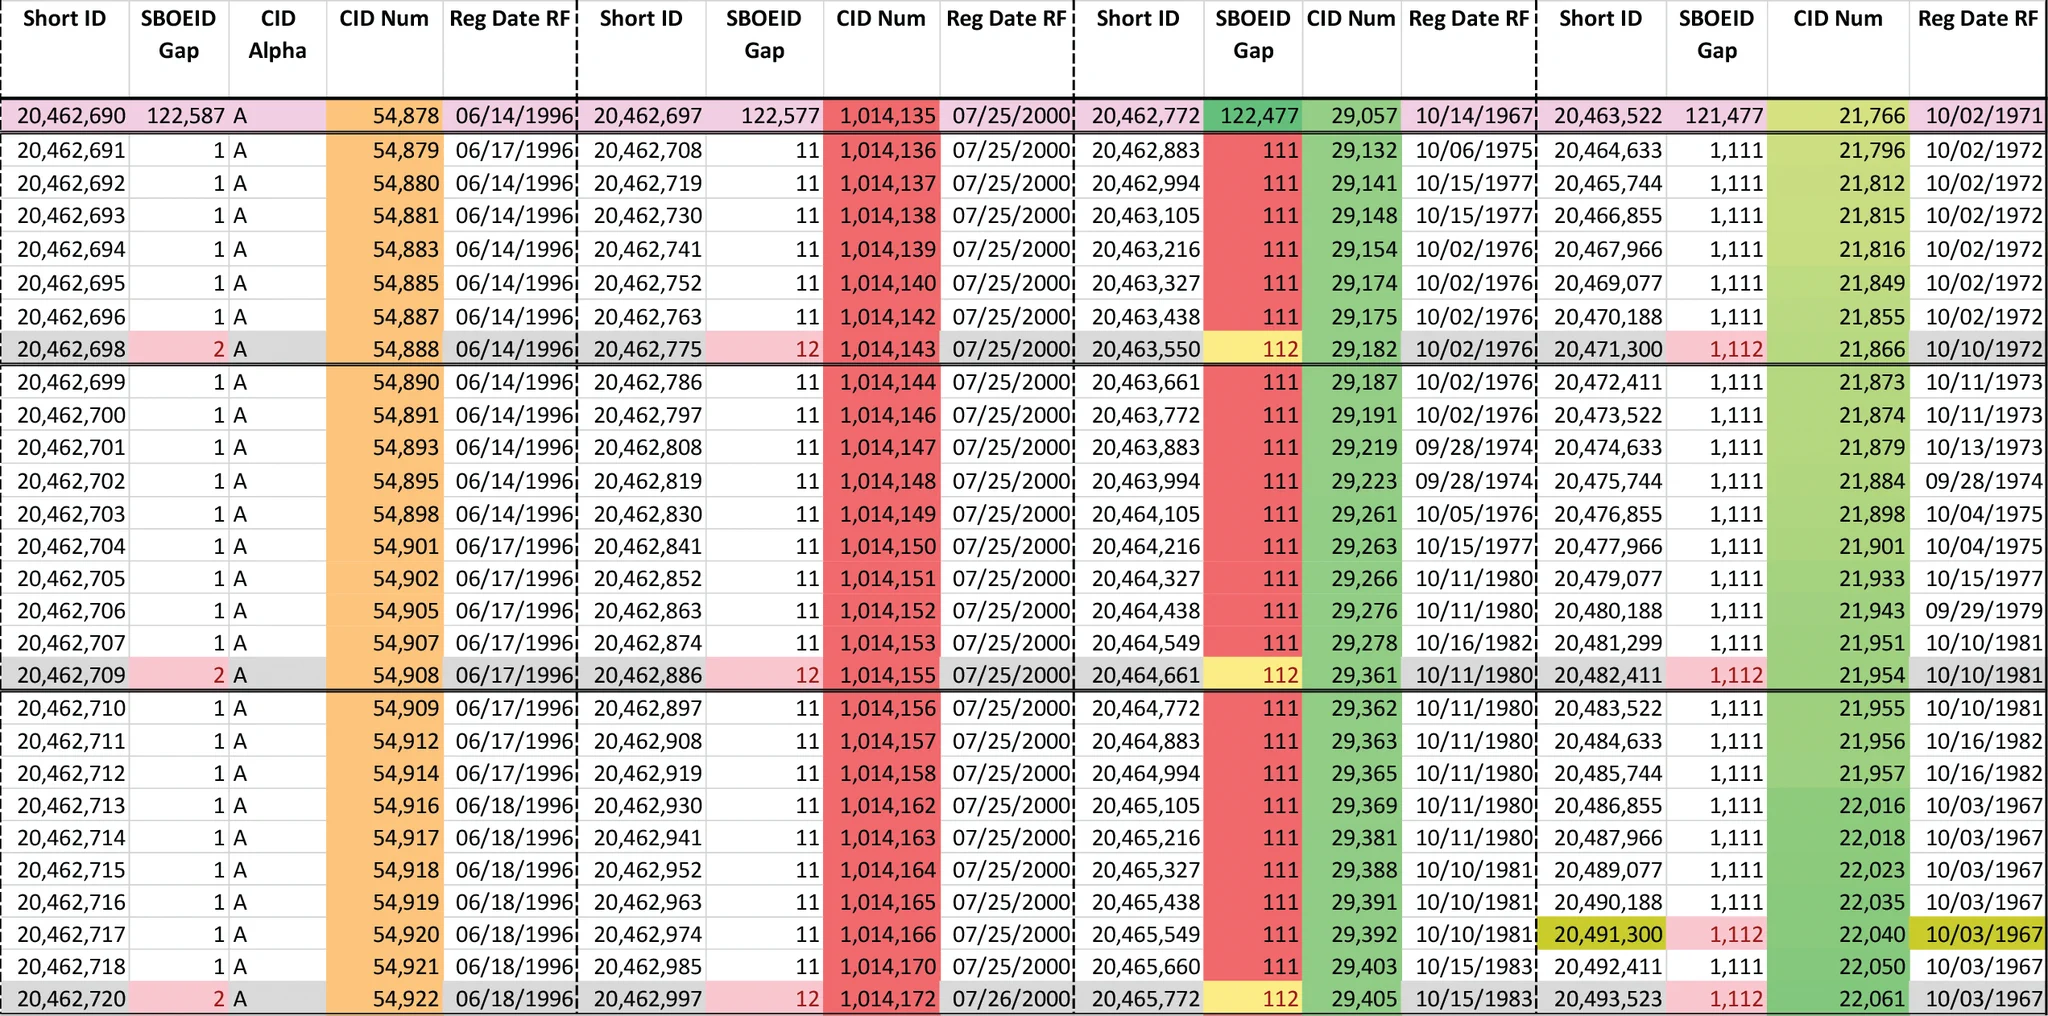Viewport: 2048px width, 1016px height.
Task: Select the SBOEID Gap value 122,587
Action: pos(179,116)
